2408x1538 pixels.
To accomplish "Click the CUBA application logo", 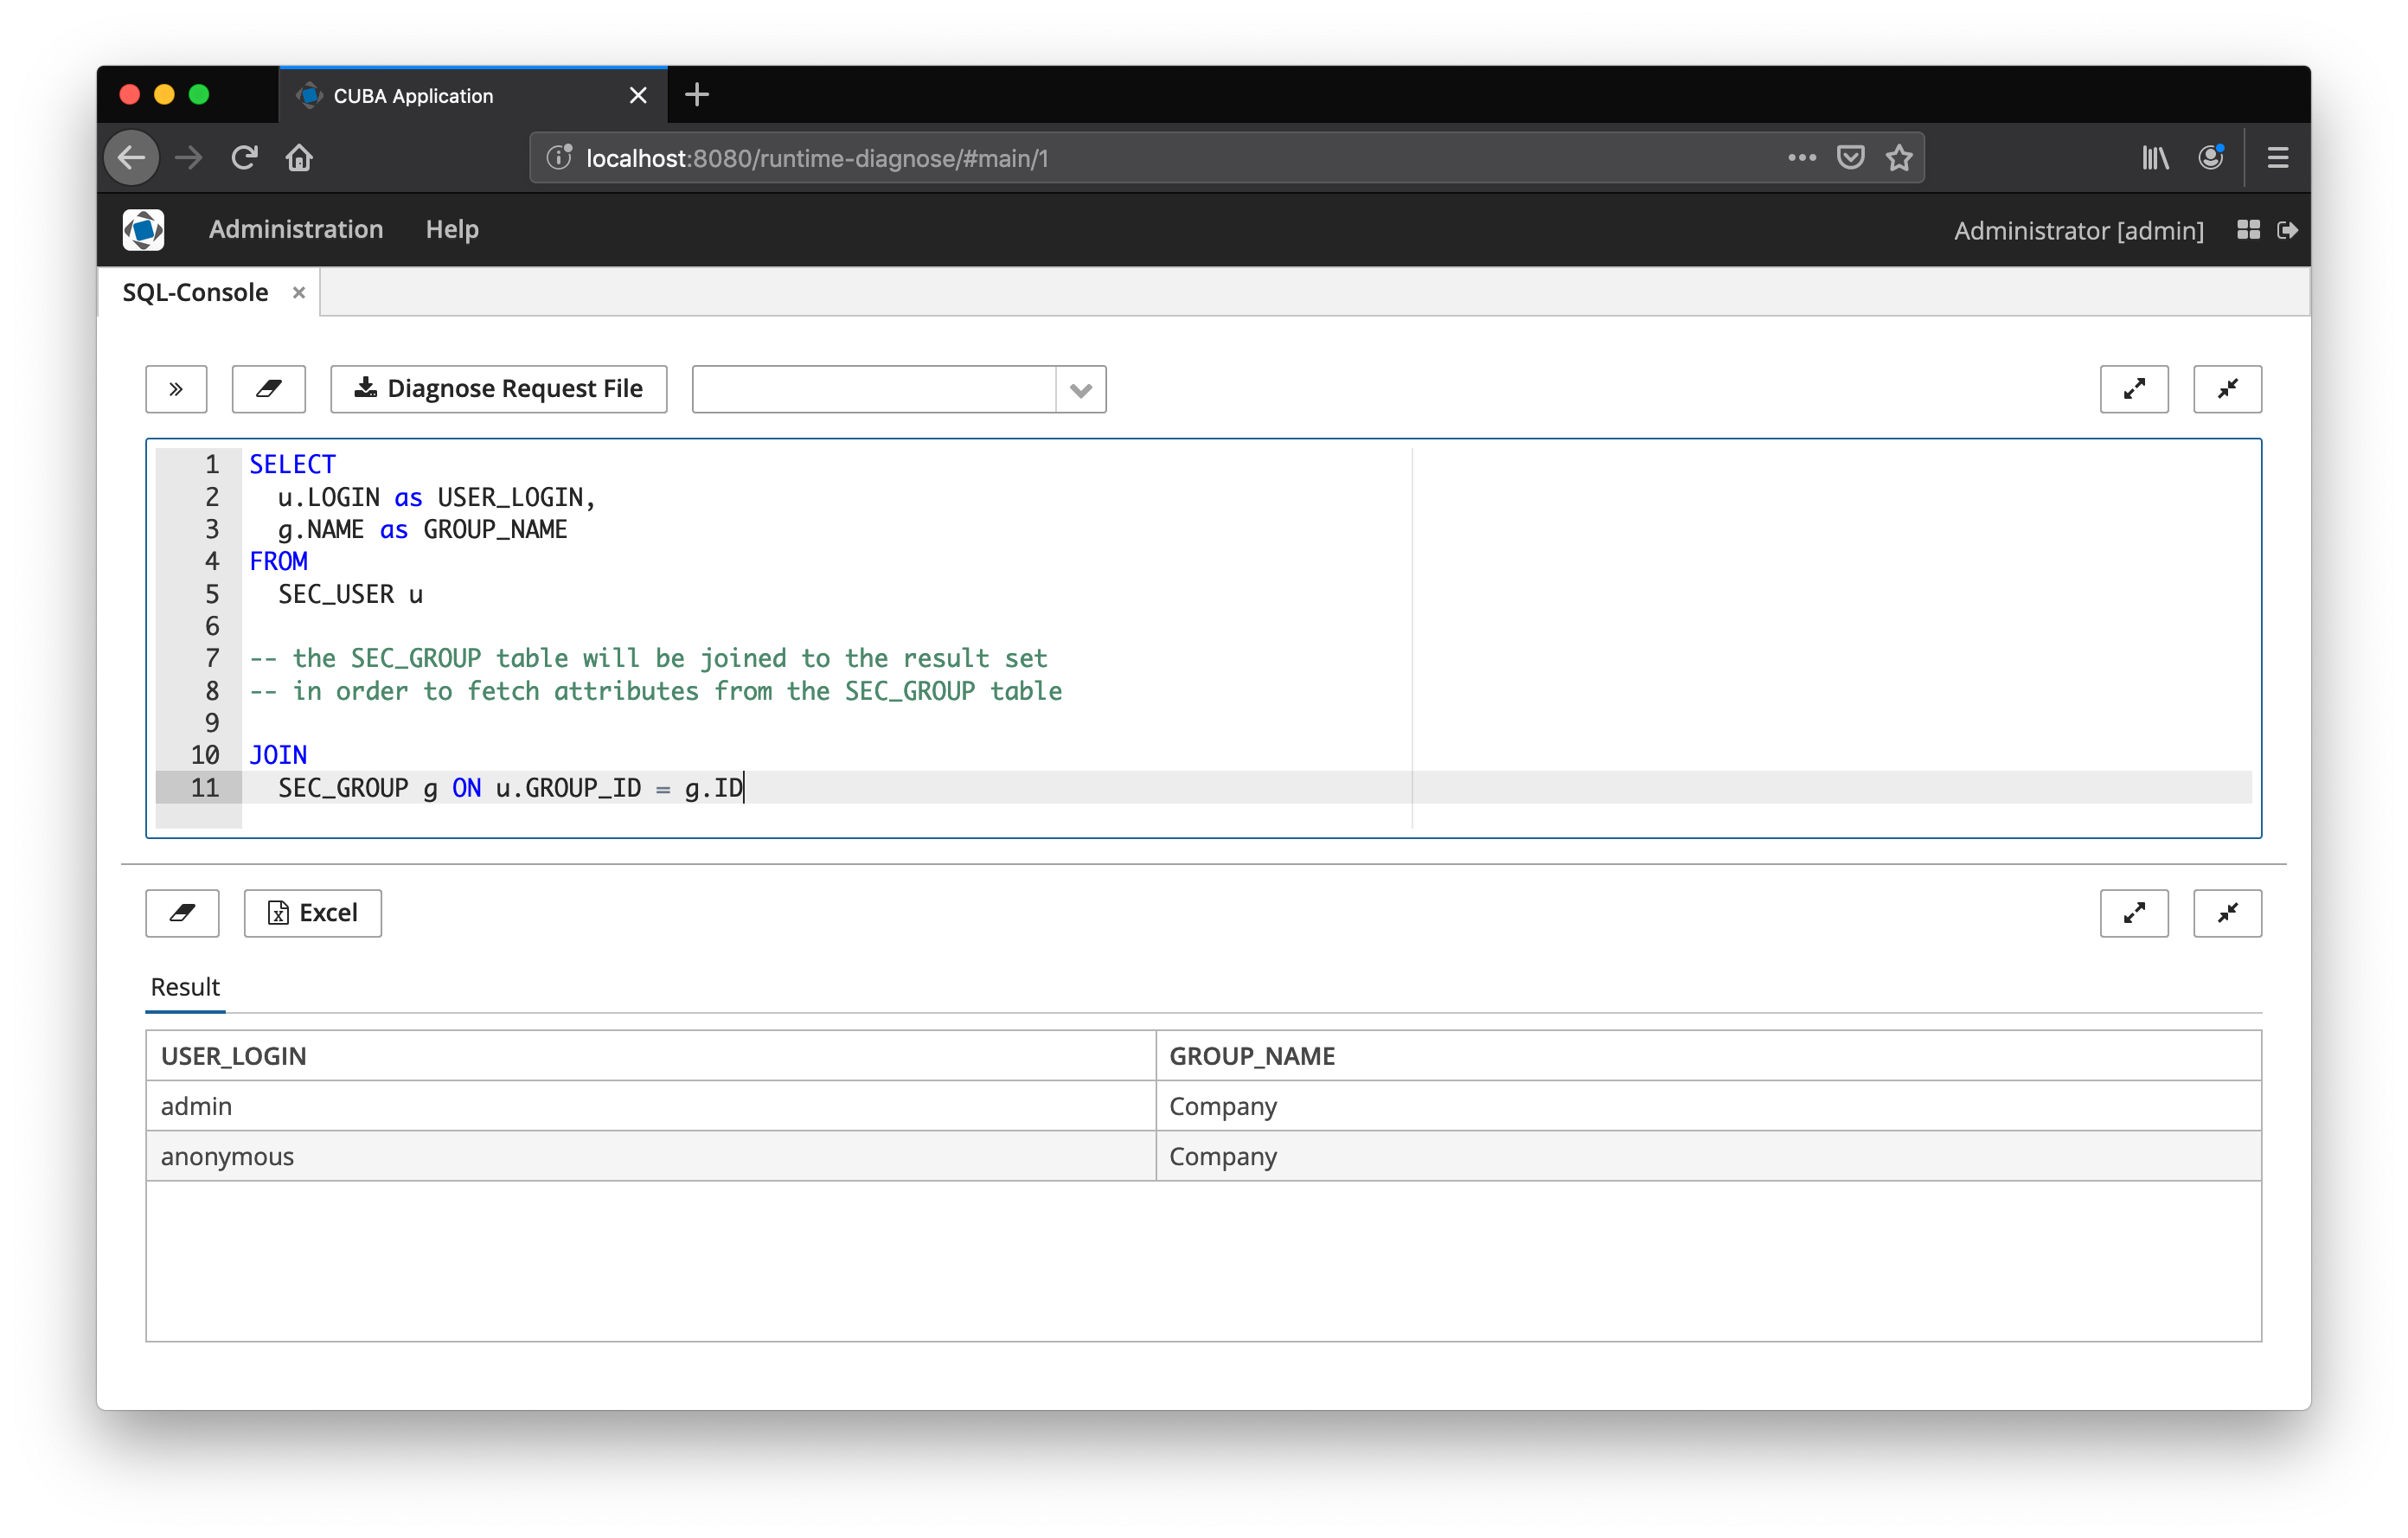I will pyautogui.click(x=143, y=229).
